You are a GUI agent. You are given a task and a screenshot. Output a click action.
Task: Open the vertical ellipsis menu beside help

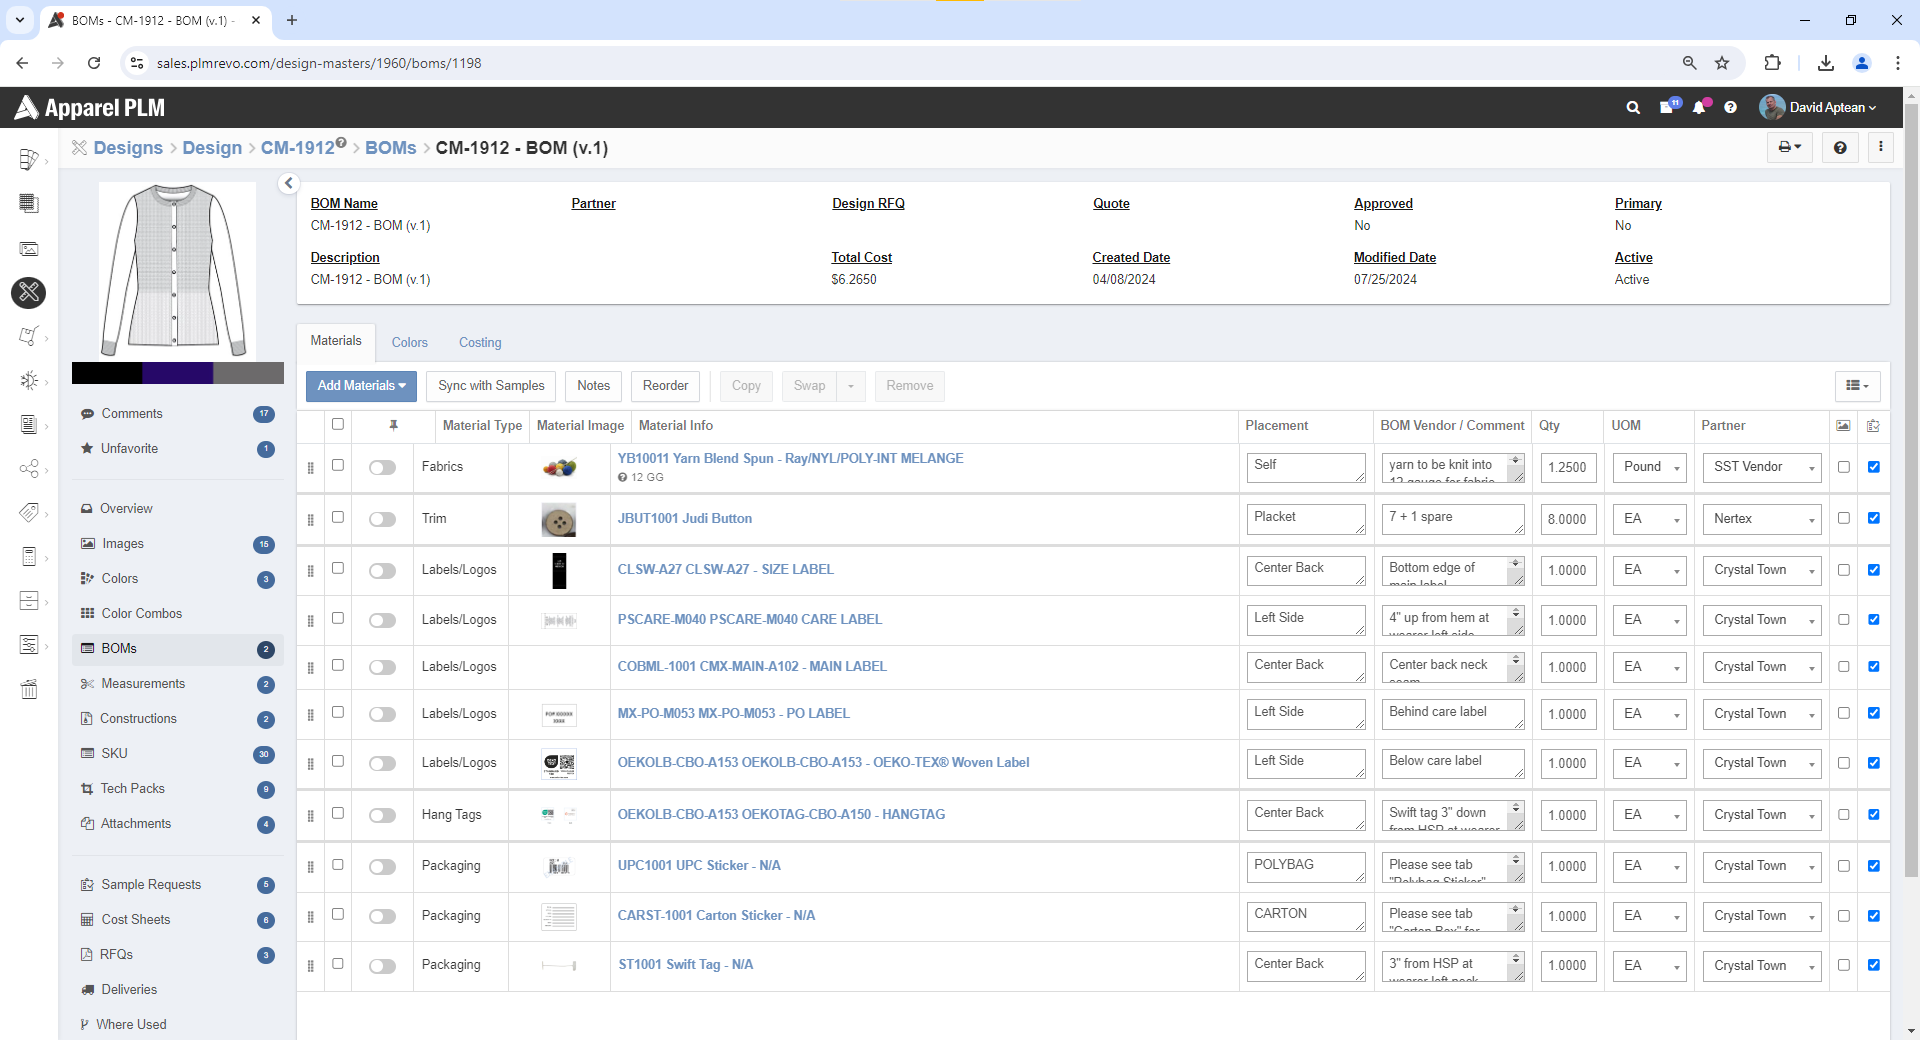(1881, 148)
